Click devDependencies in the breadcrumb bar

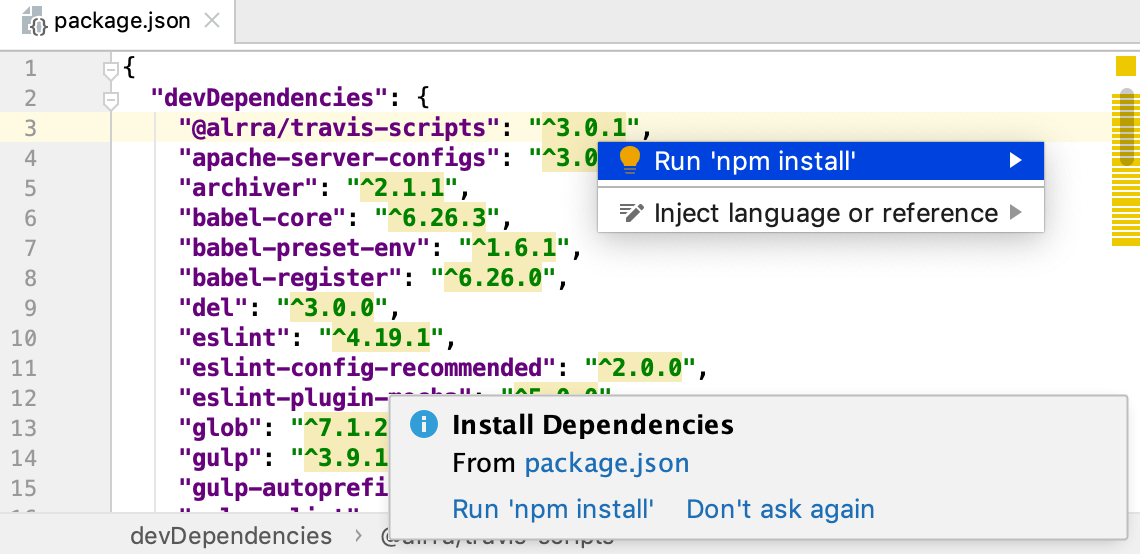231,536
